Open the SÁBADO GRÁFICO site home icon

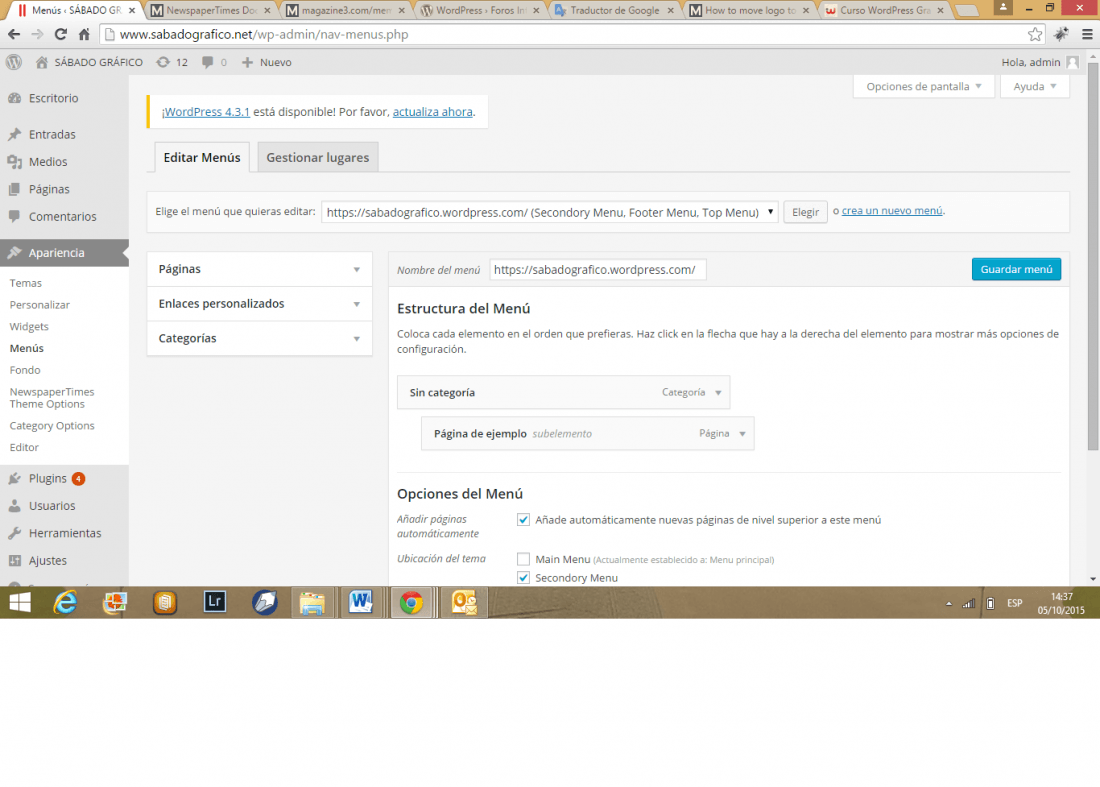click(x=42, y=62)
